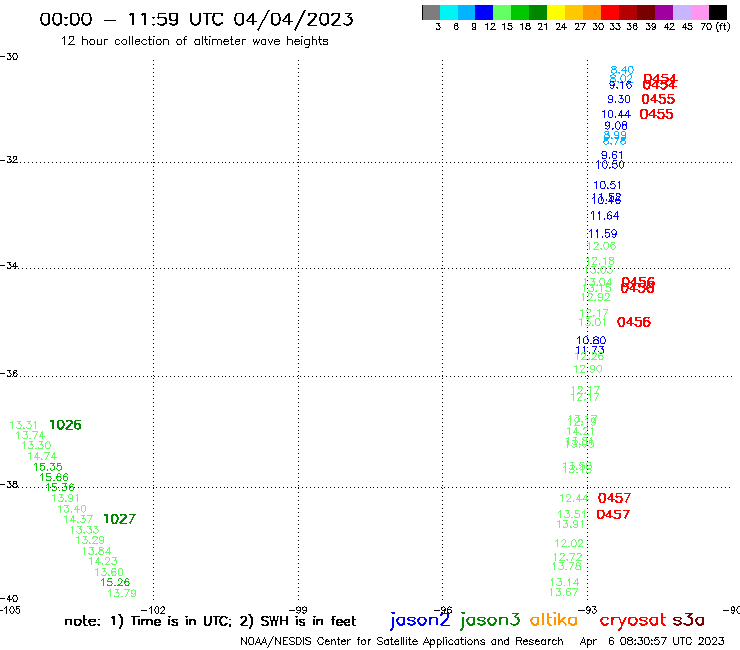Click the '70 (ft)' legend scale label

pos(715,26)
